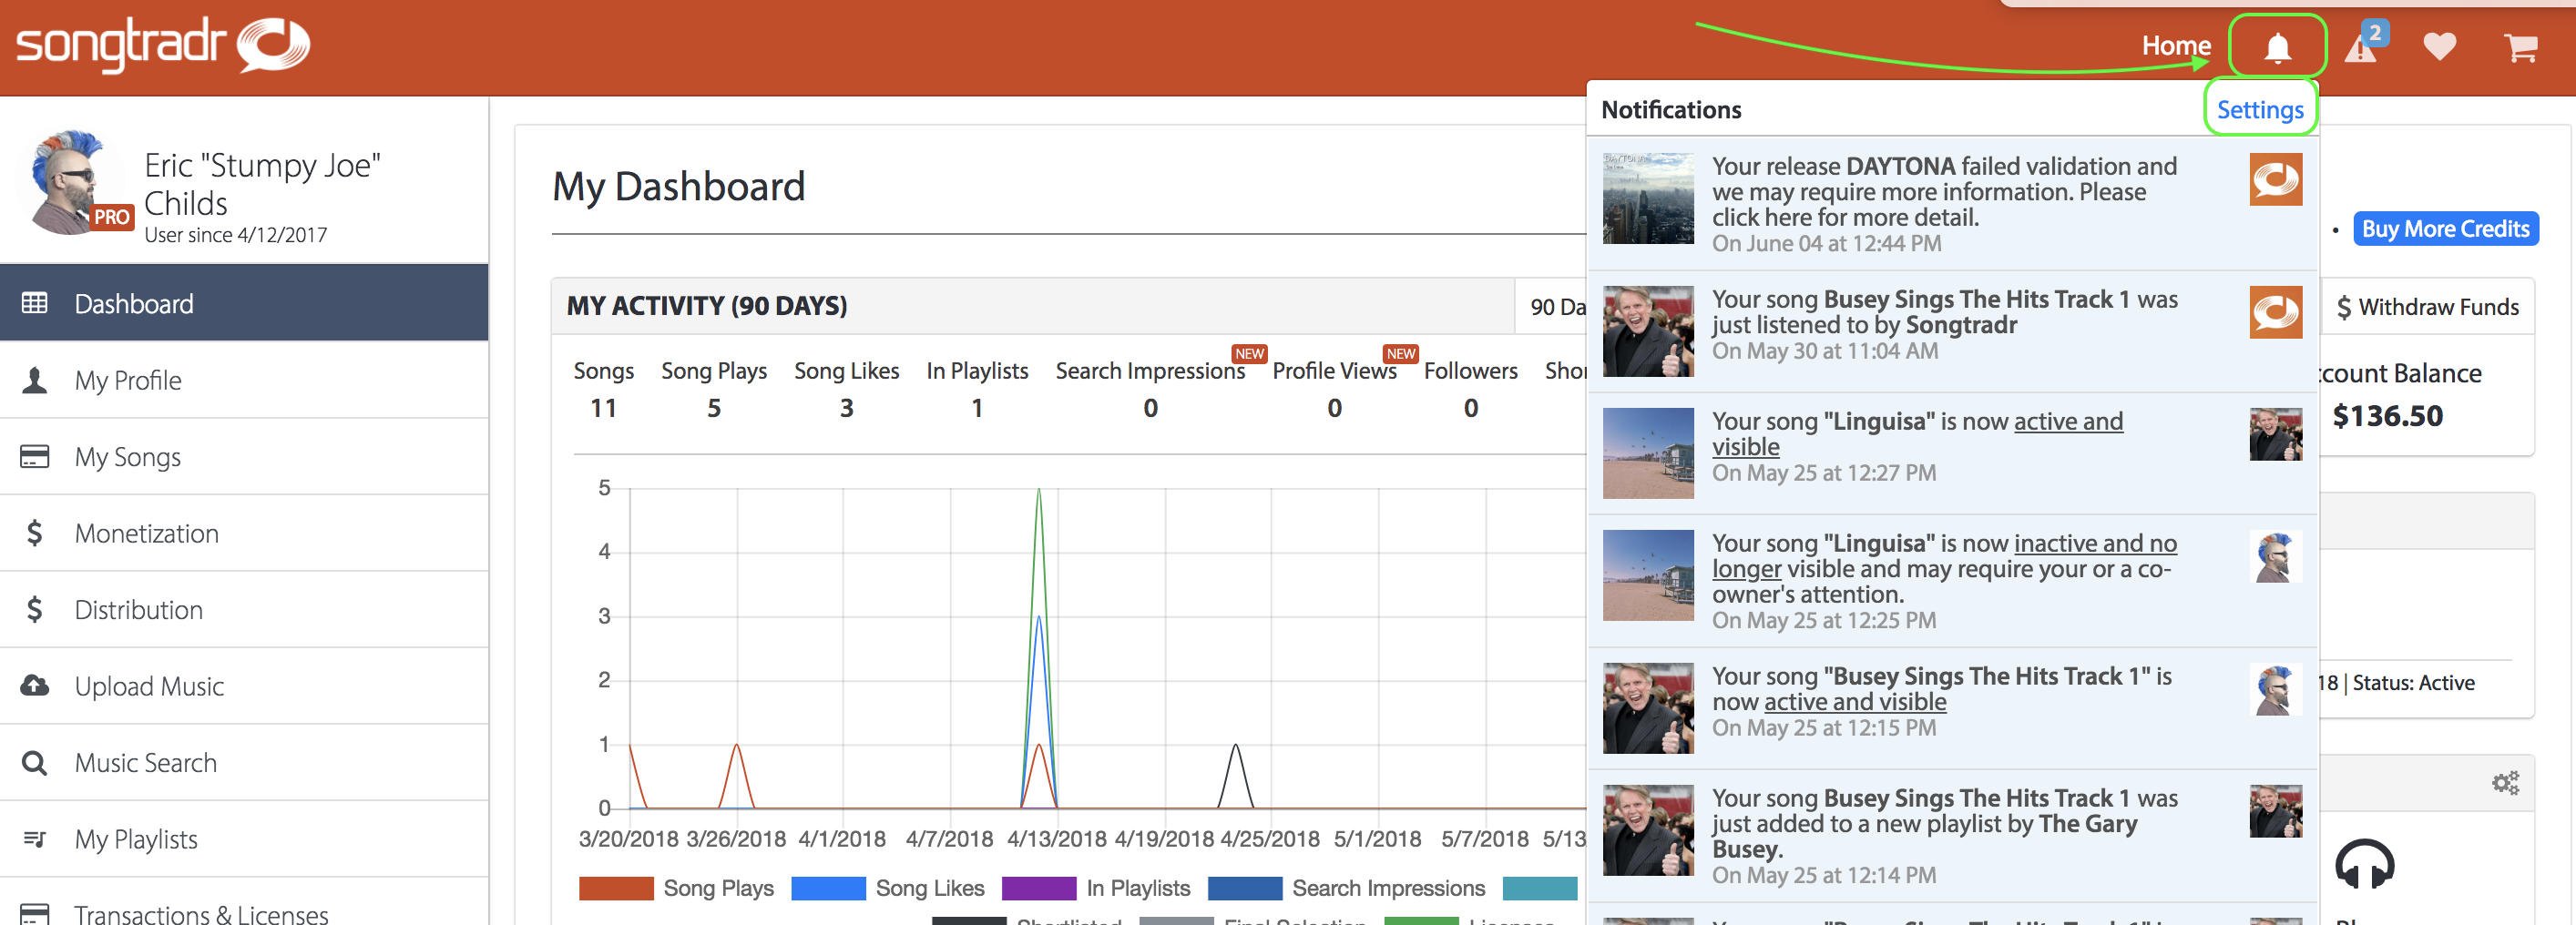The width and height of the screenshot is (2576, 925).
Task: Click avatar beside Linguisa 'inactive and no longer' notification
Action: click(2275, 556)
